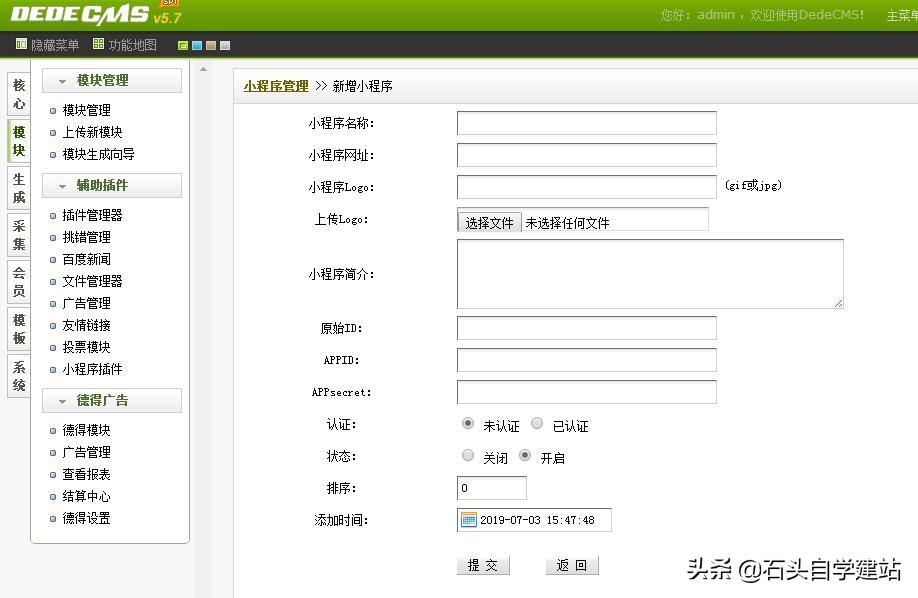Open calendar icon in 添加时间 field
The image size is (918, 598).
click(x=468, y=520)
